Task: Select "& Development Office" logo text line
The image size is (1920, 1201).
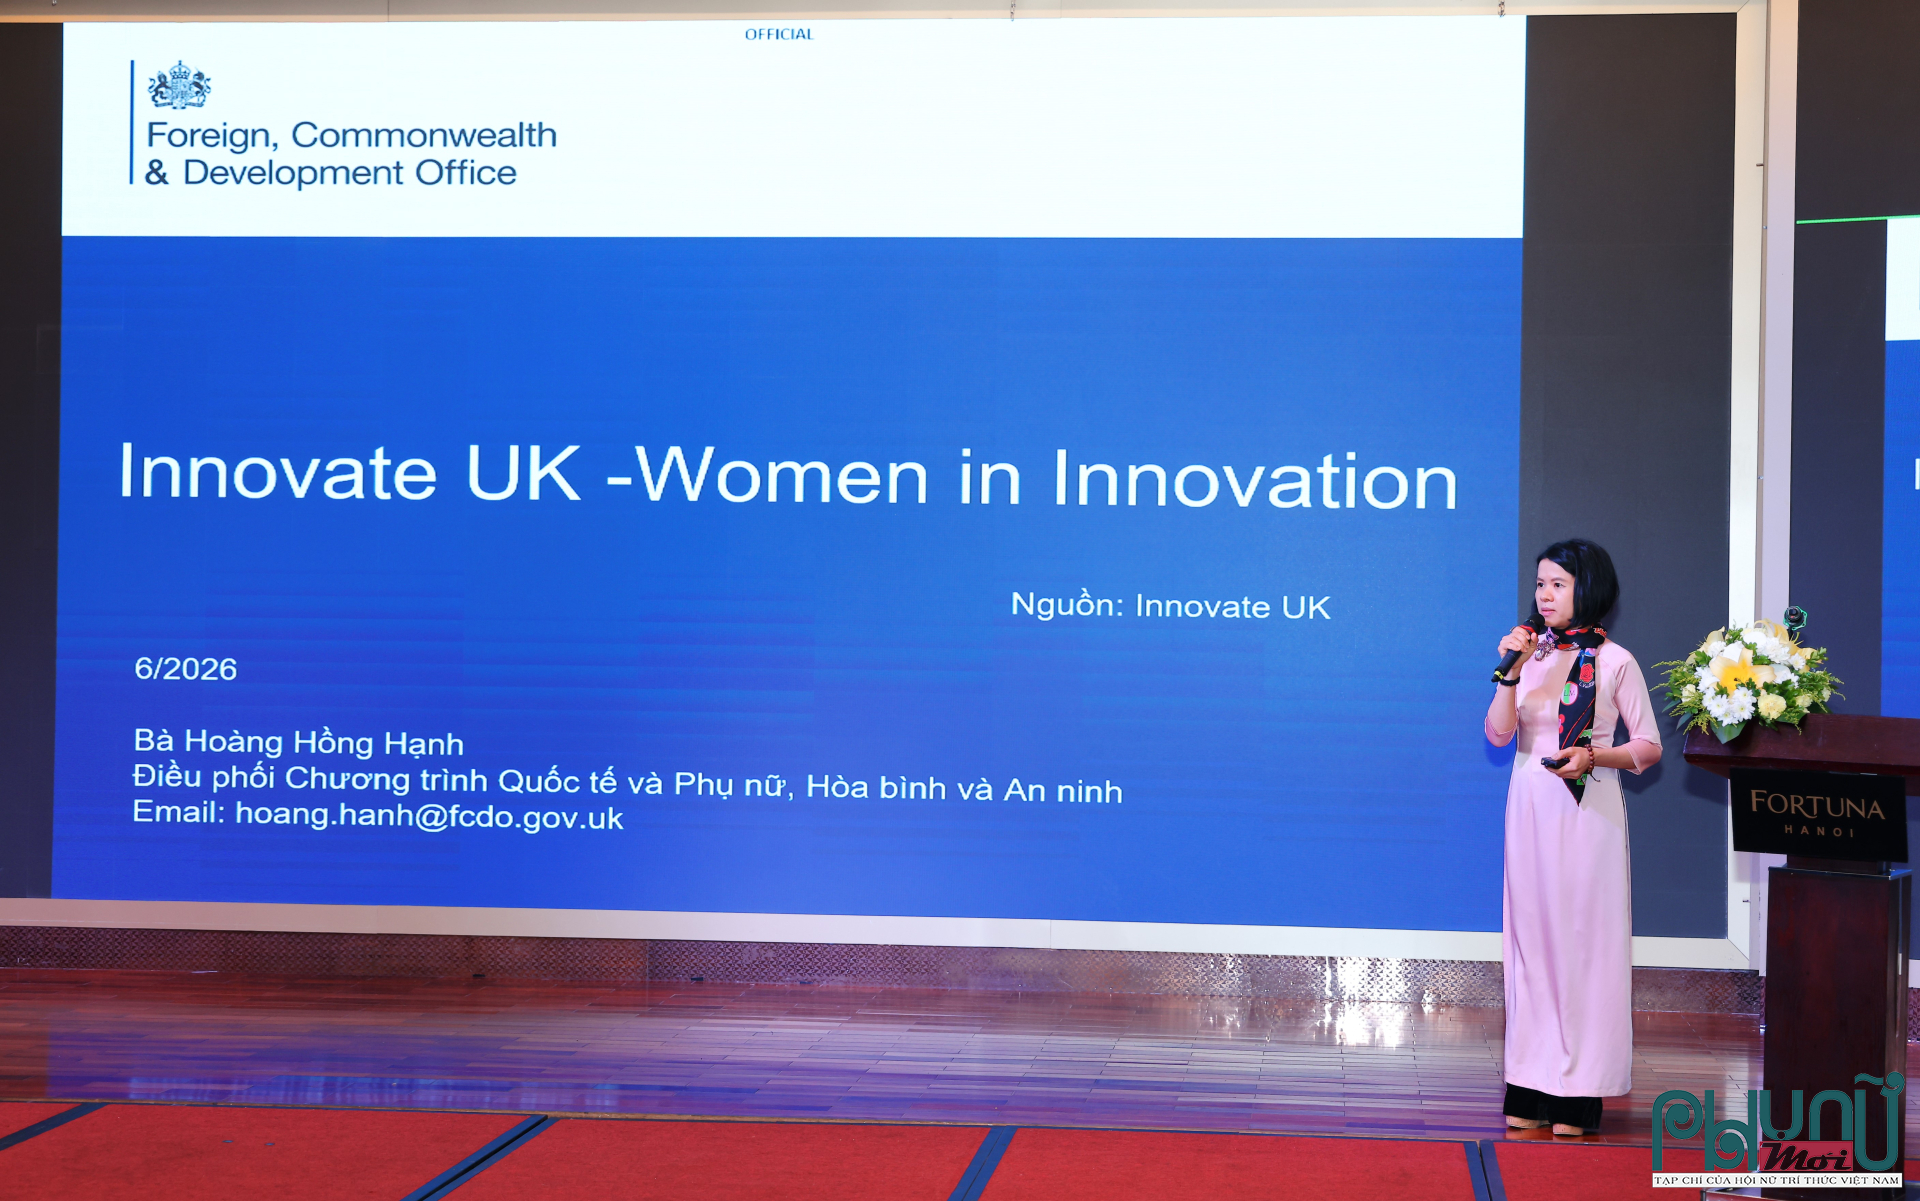Action: tap(331, 173)
